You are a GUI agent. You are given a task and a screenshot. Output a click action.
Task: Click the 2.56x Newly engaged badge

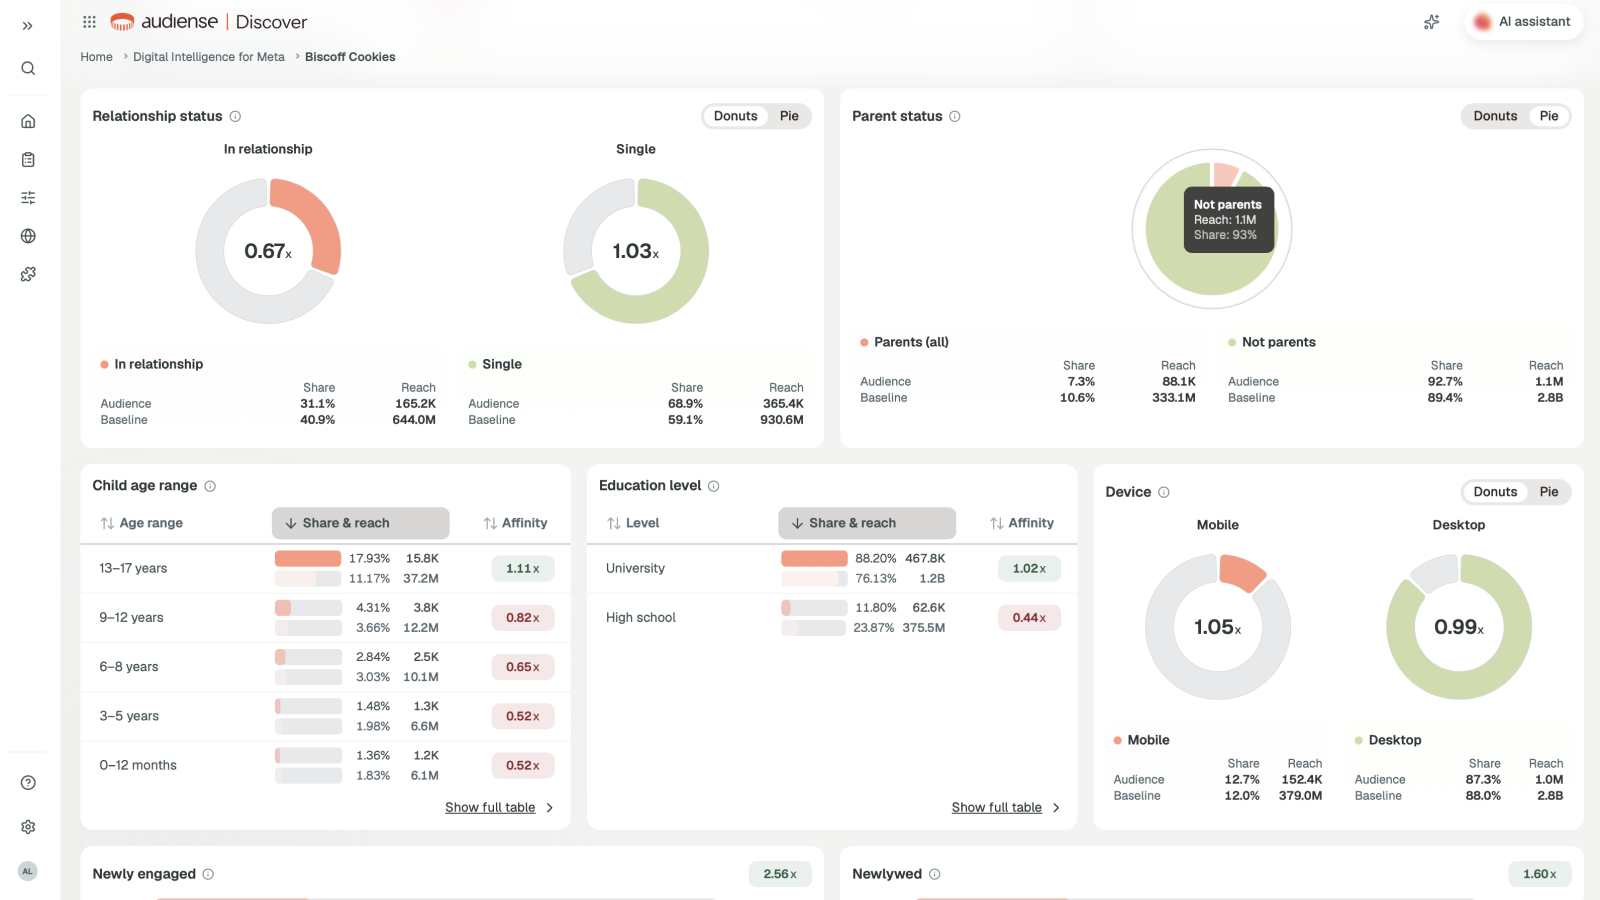pos(780,874)
